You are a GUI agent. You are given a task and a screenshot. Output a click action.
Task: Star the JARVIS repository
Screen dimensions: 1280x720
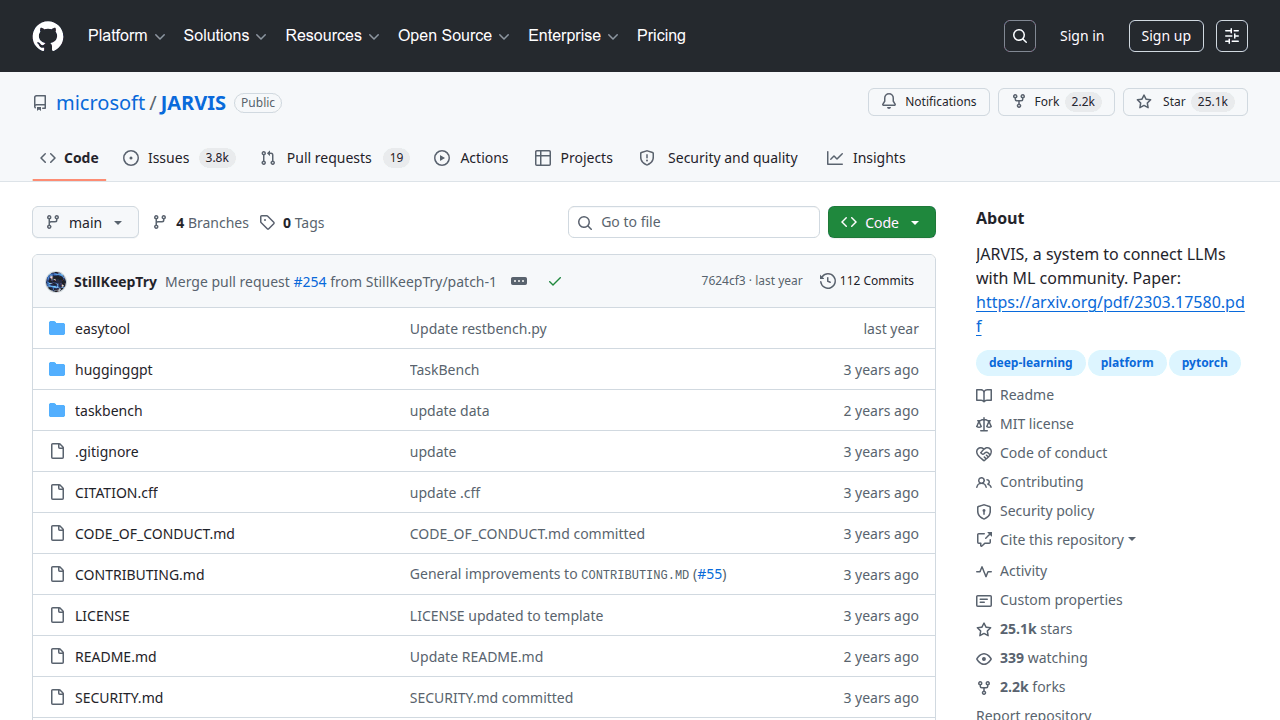pyautogui.click(x=1185, y=102)
